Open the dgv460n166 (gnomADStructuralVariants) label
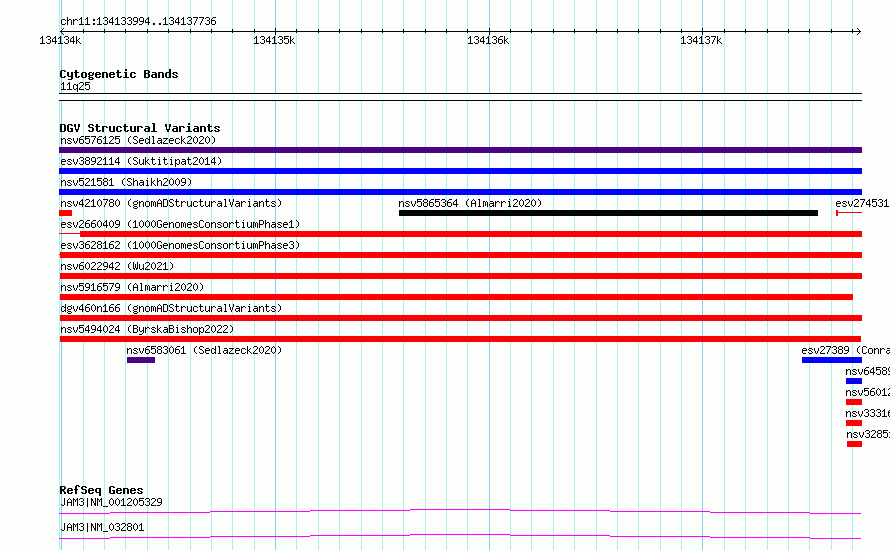Screen dimensions: 890x550 pyautogui.click(x=171, y=308)
